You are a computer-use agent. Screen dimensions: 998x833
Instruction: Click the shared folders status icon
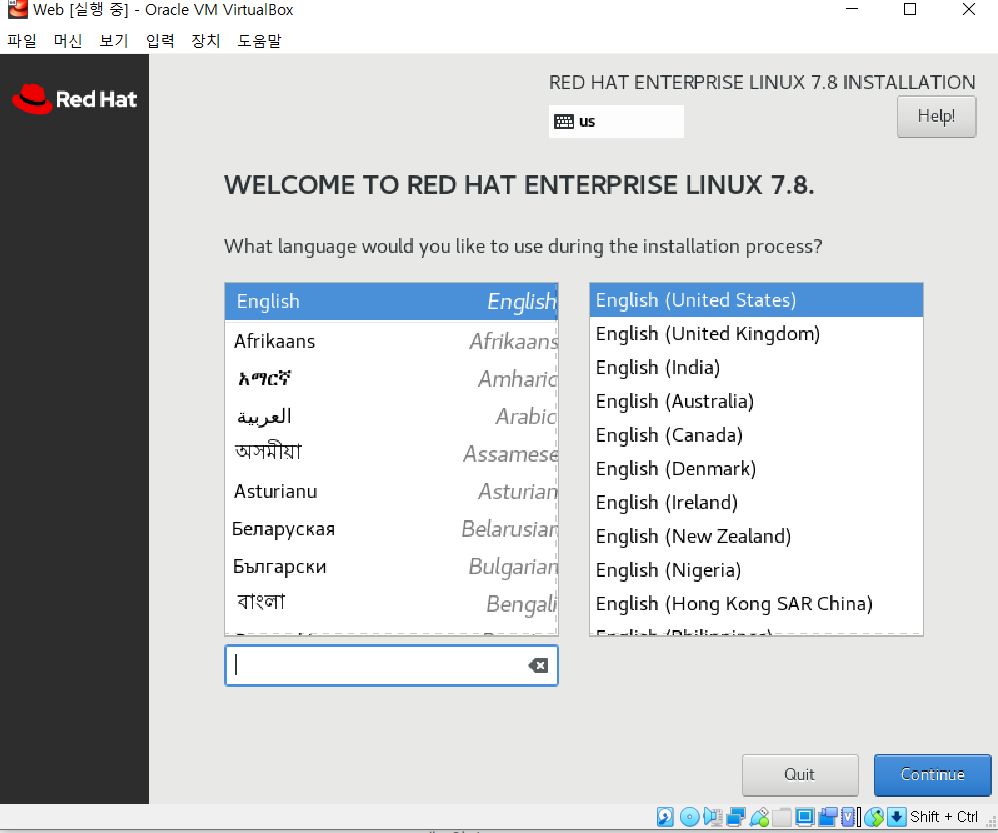[x=782, y=816]
